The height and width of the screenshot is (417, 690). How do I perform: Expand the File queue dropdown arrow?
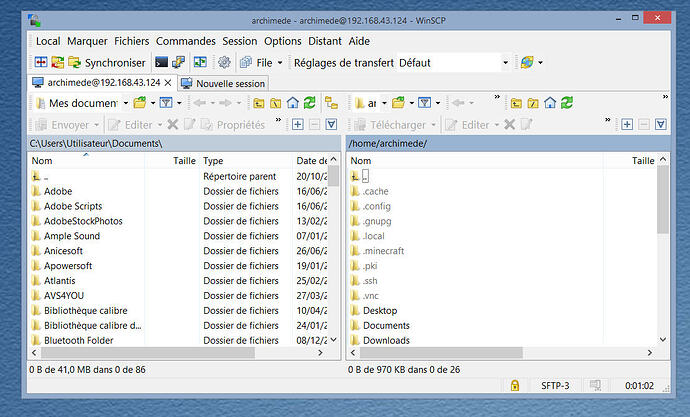point(279,63)
